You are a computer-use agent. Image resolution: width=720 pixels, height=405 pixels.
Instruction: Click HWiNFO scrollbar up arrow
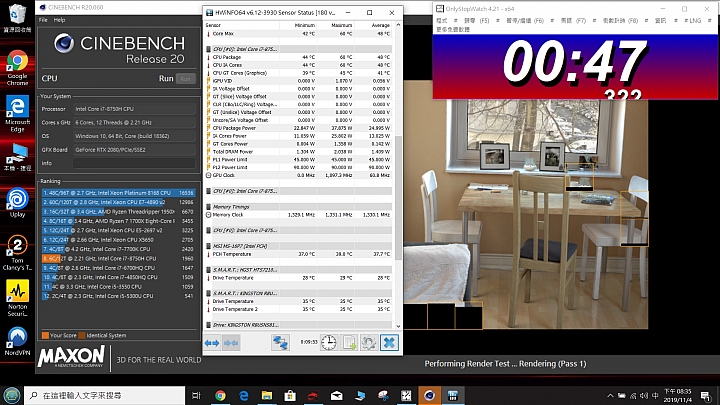point(398,25)
